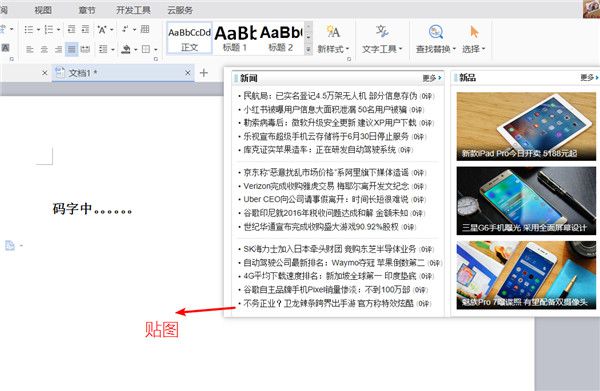Open the 开发工具 ribbon tab
Image resolution: width=600 pixels, height=391 pixels.
133,10
